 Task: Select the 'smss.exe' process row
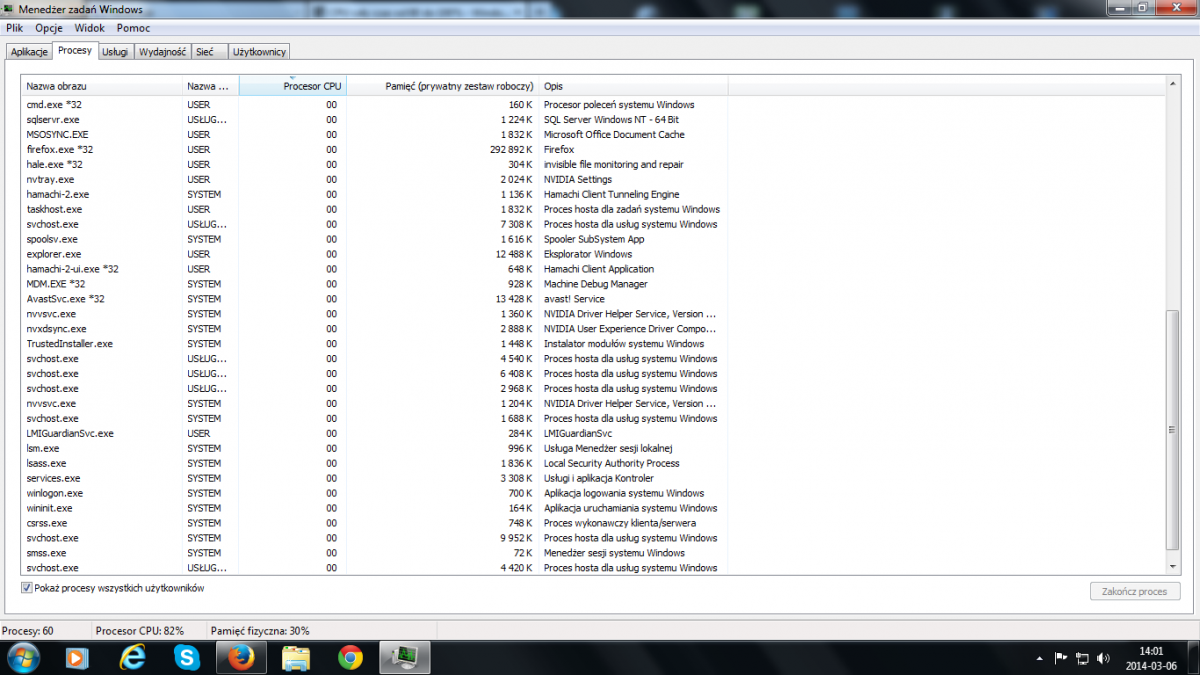tap(375, 553)
